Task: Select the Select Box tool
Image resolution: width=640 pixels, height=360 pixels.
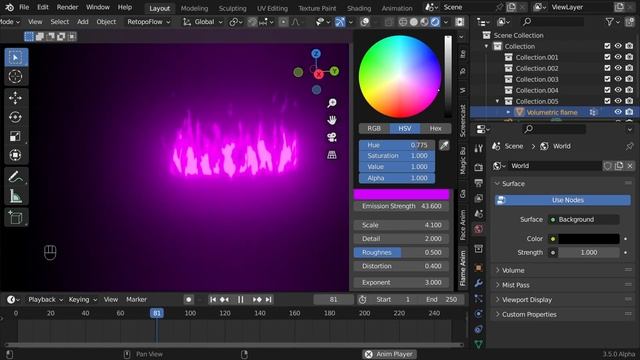Action: coord(16,58)
